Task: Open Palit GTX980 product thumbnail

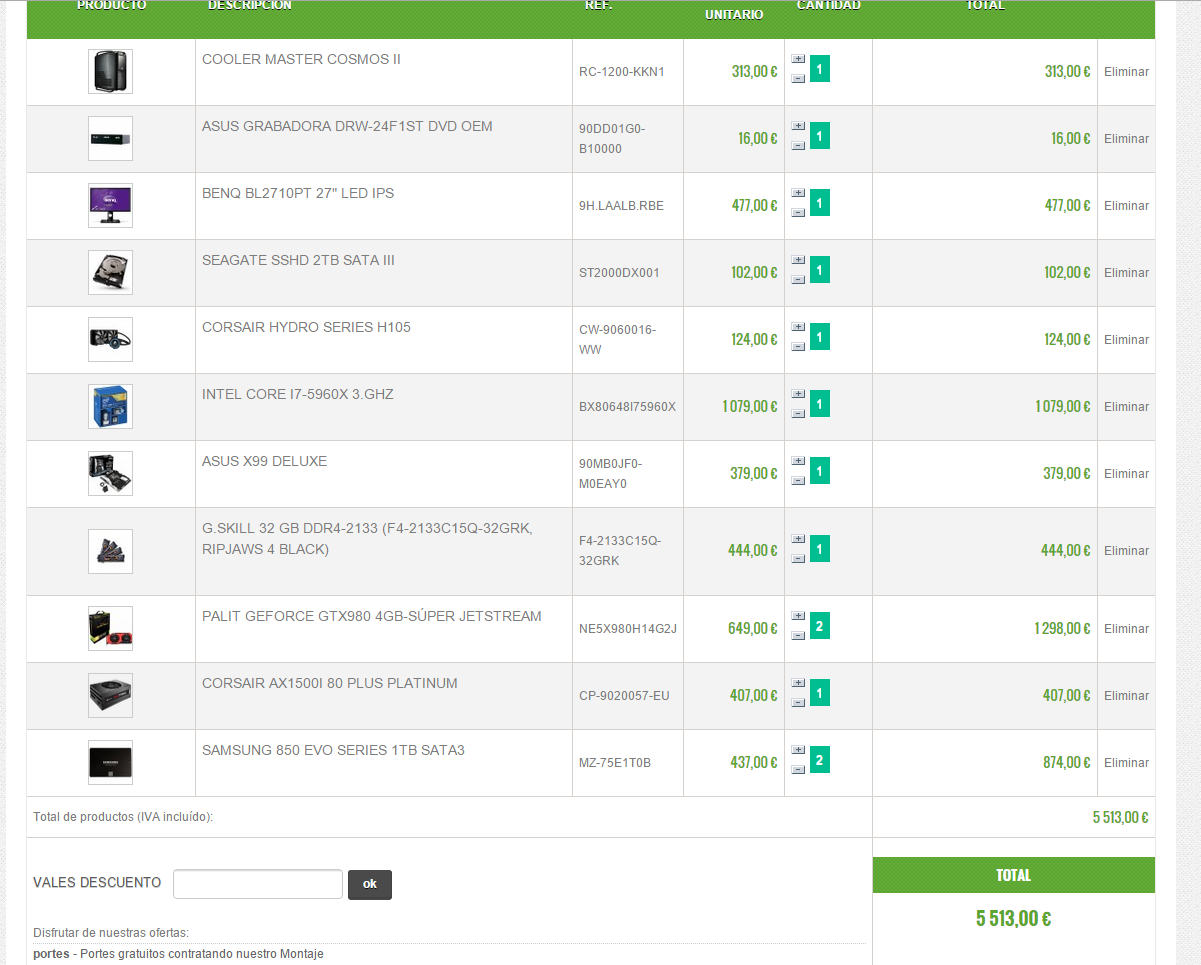Action: (x=110, y=629)
